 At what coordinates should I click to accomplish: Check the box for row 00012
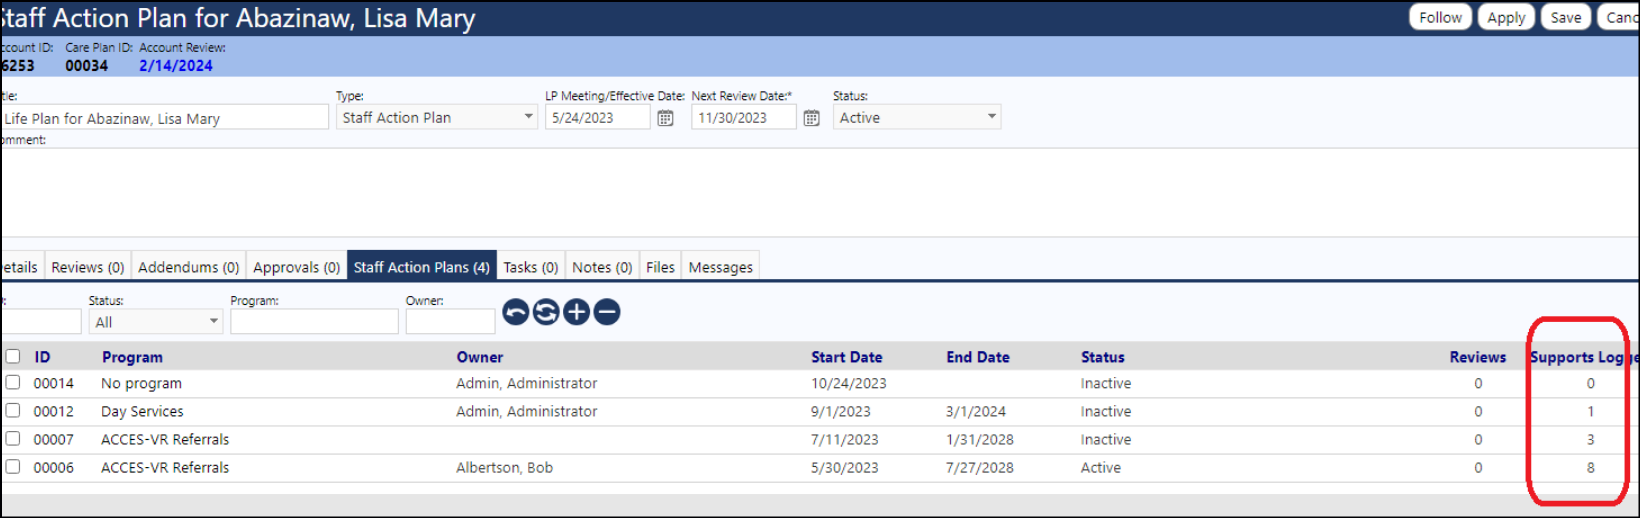pyautogui.click(x=13, y=410)
